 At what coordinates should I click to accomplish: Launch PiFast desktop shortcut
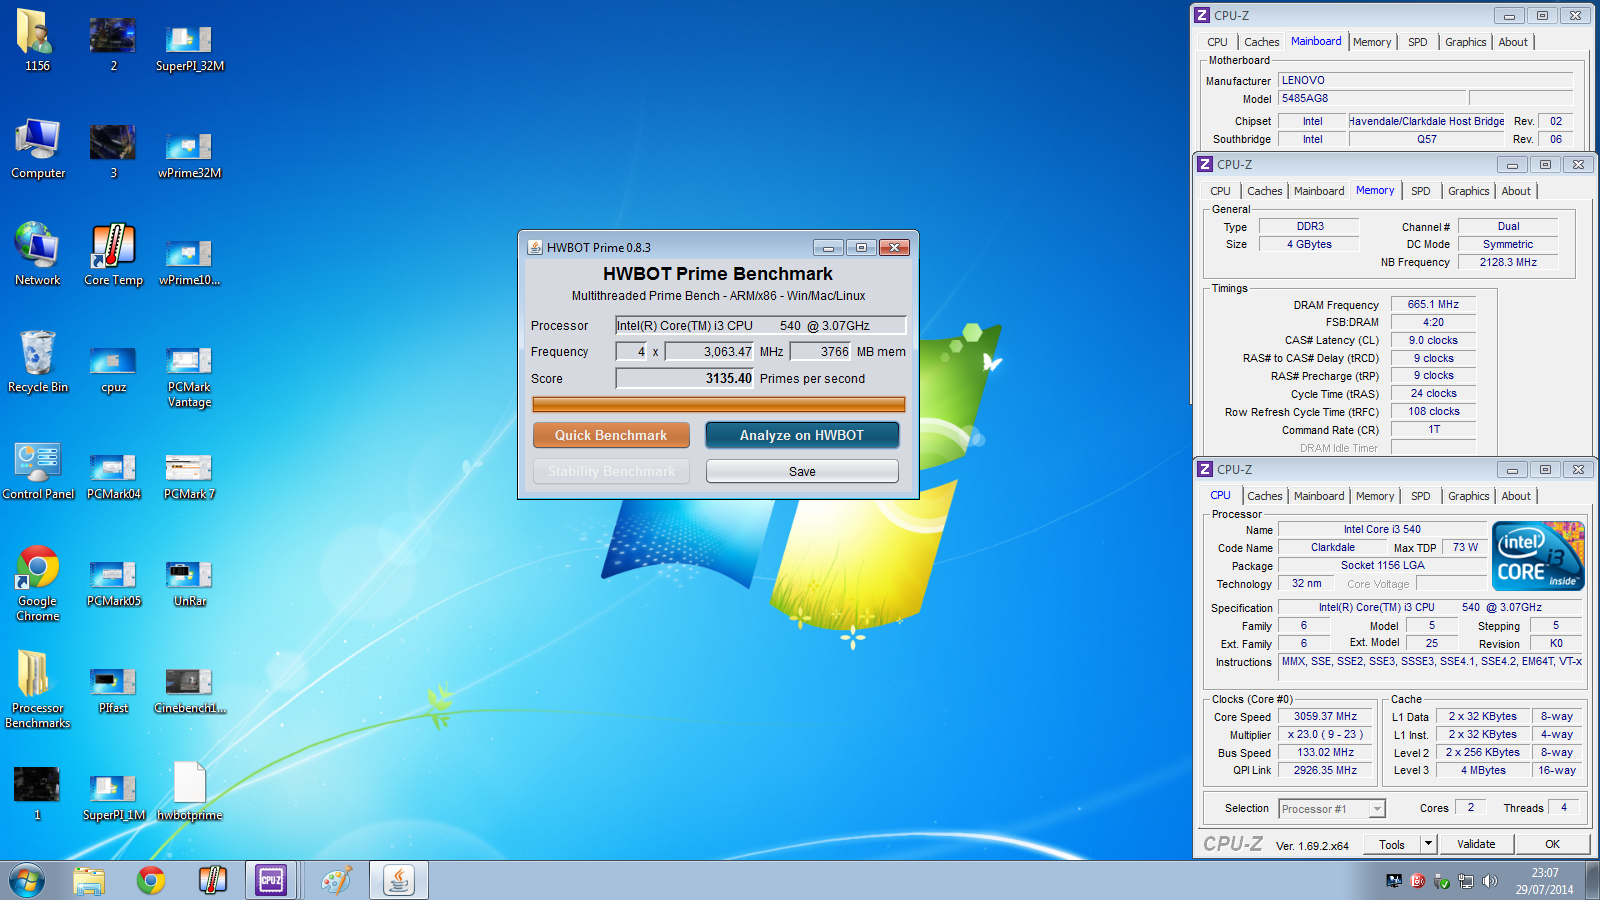[113, 690]
